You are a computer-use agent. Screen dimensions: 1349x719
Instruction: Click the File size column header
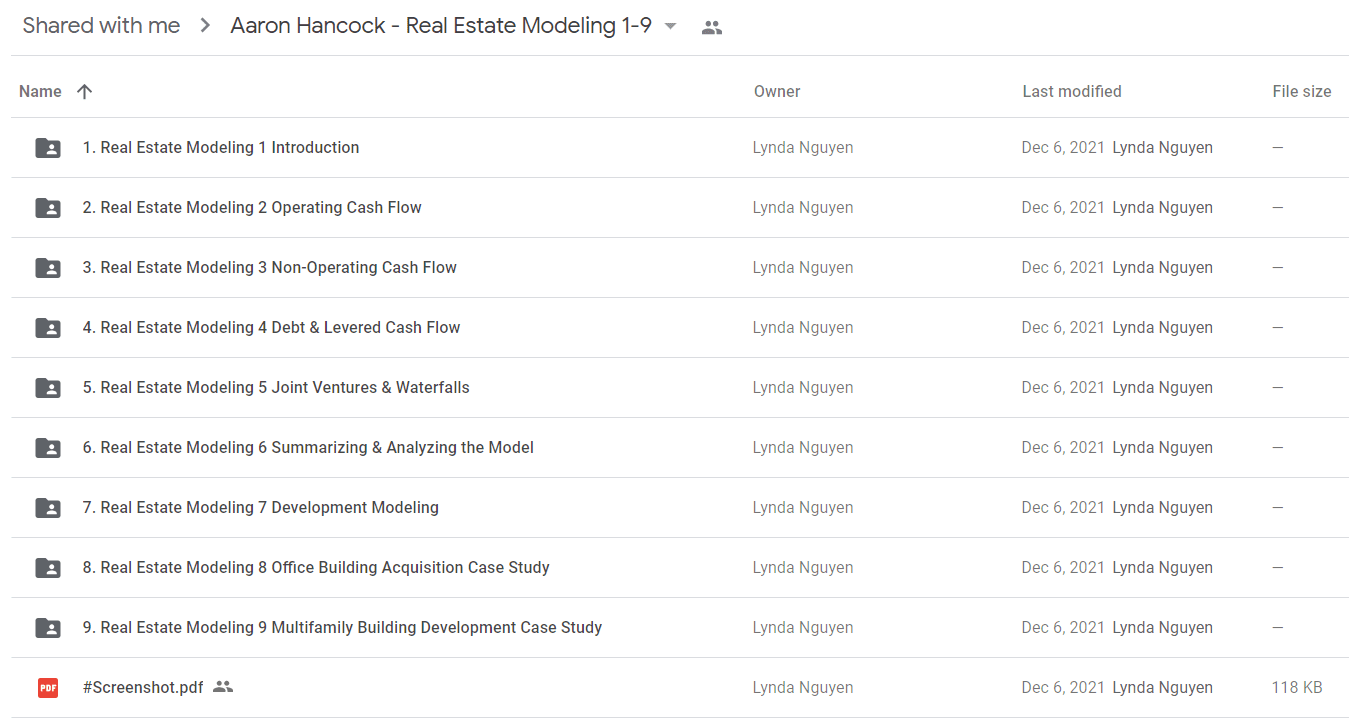point(1302,91)
